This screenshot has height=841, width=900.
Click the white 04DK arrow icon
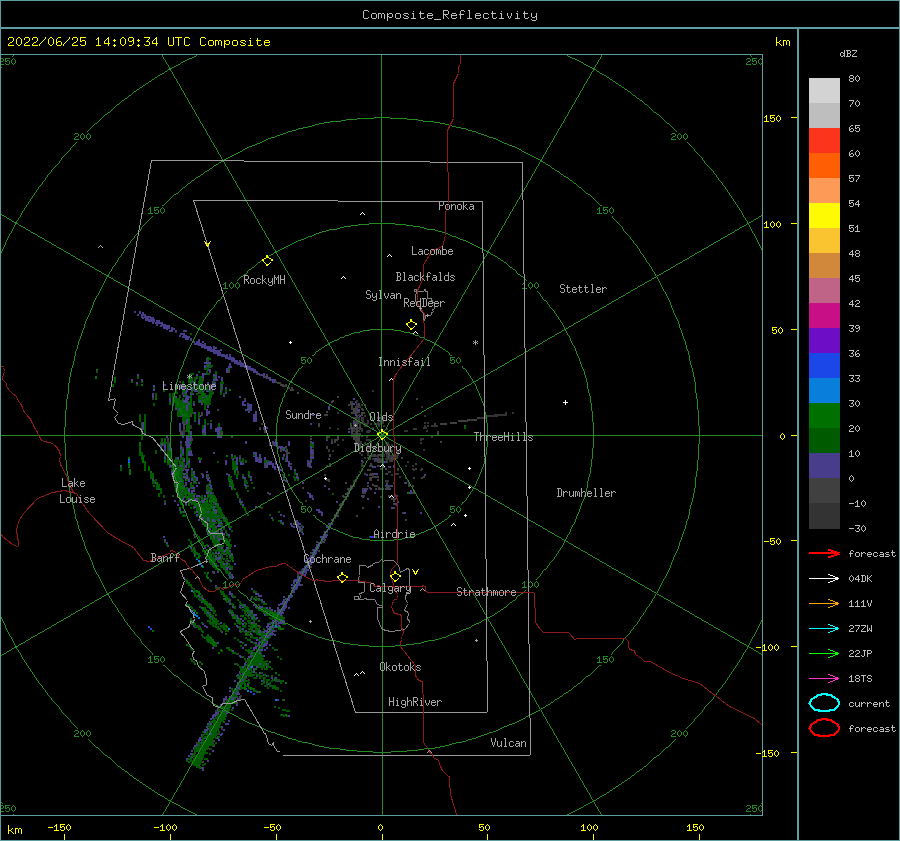824,578
